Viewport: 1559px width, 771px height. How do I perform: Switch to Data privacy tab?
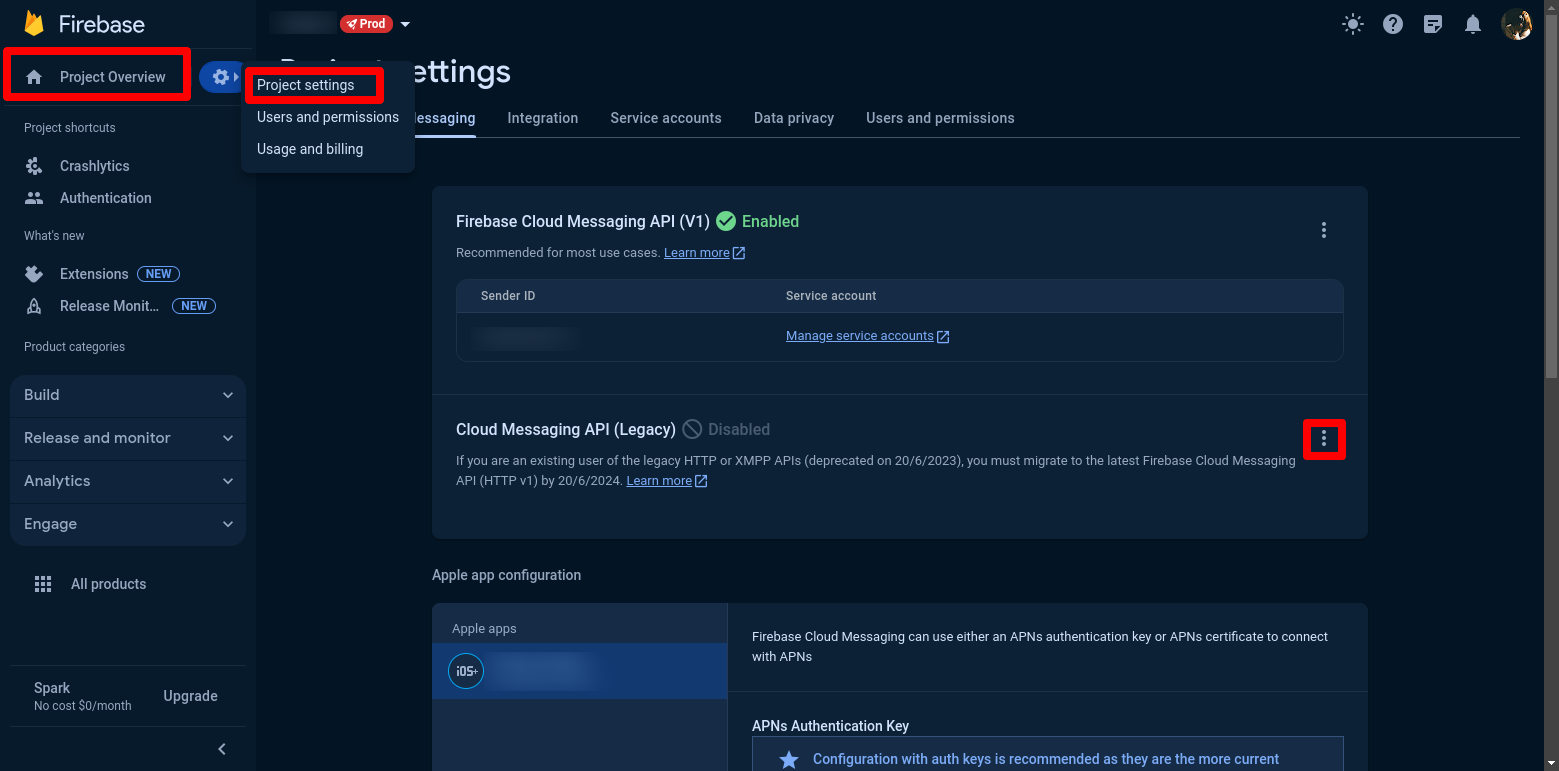coord(794,118)
